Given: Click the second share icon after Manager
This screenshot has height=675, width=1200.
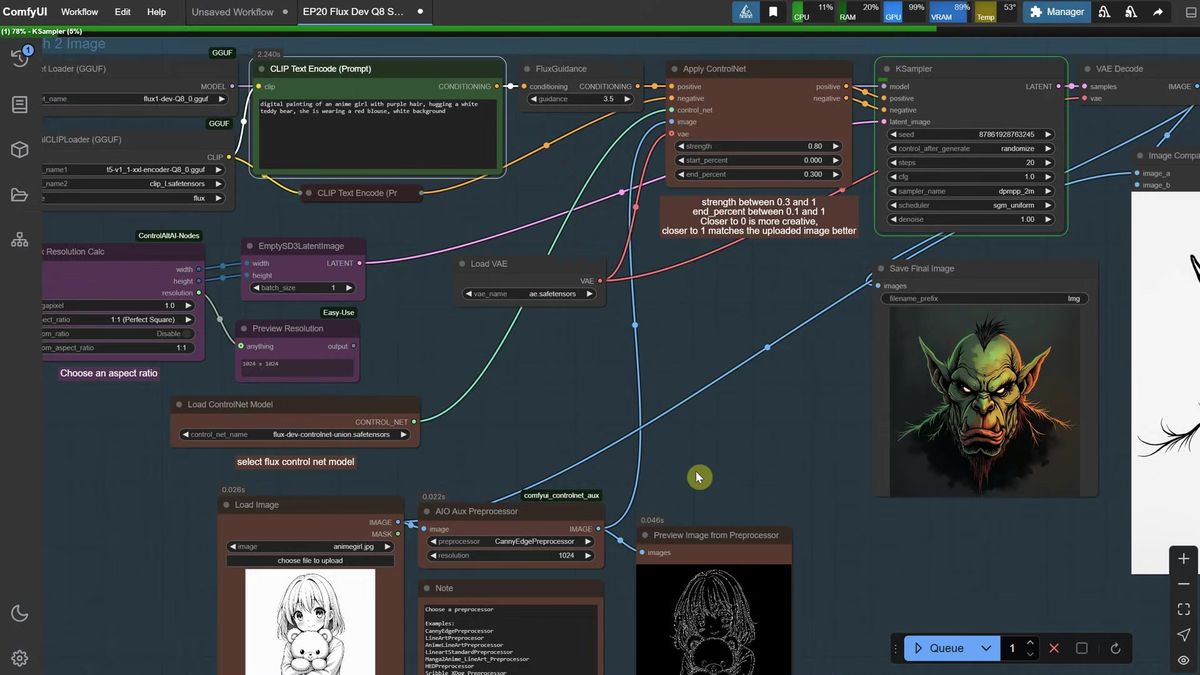Looking at the screenshot, I should [1131, 12].
